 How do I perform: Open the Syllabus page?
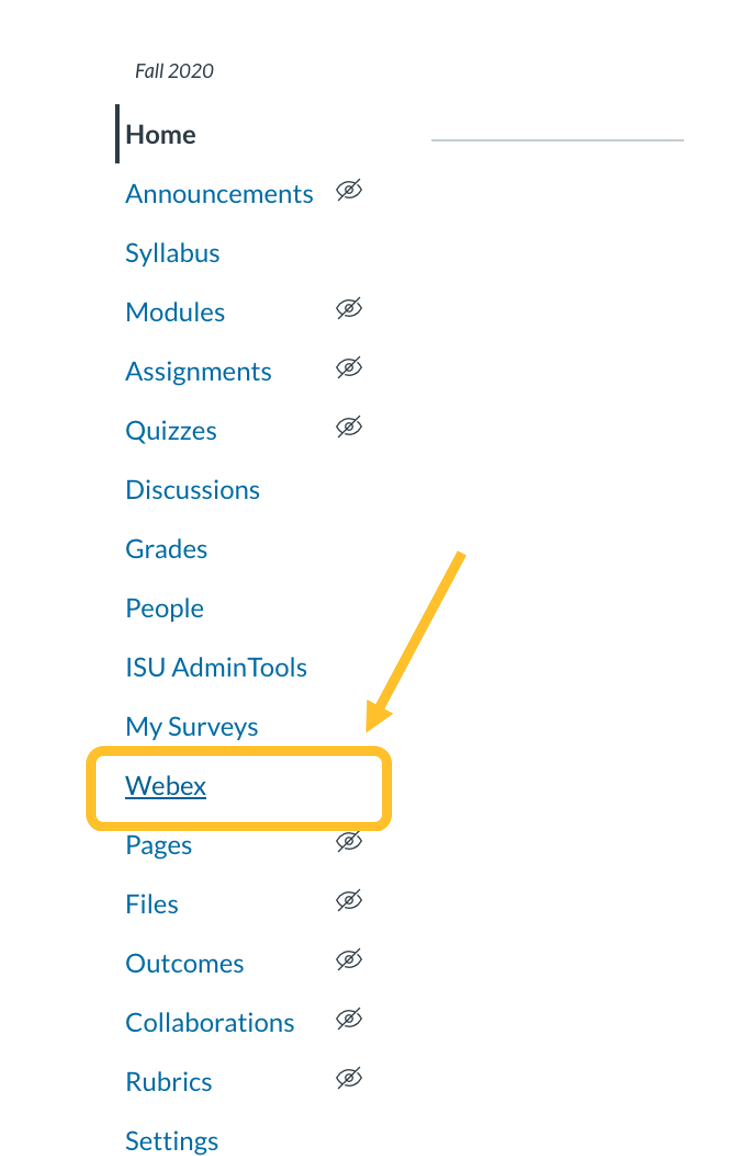(172, 253)
